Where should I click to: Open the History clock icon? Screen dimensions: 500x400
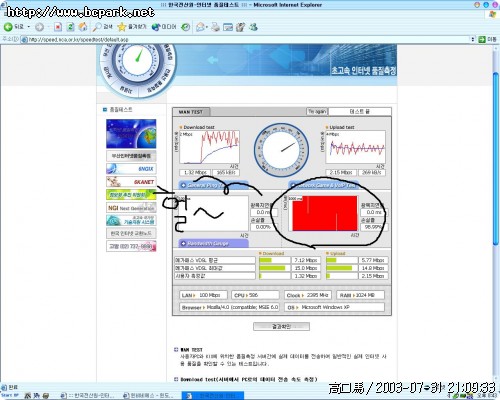point(186,27)
